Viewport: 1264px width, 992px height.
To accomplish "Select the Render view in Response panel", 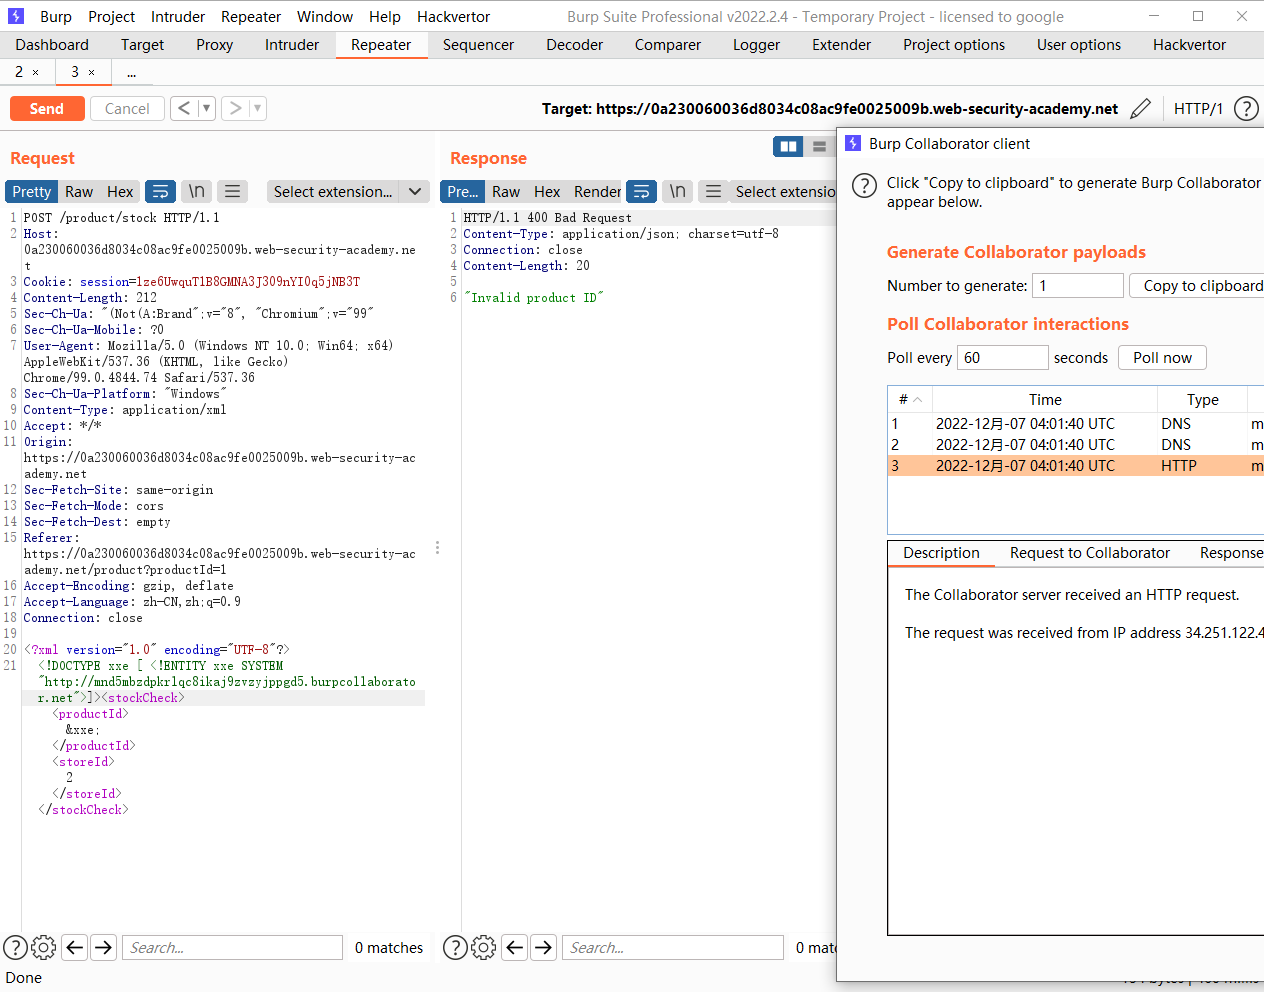I will [597, 191].
